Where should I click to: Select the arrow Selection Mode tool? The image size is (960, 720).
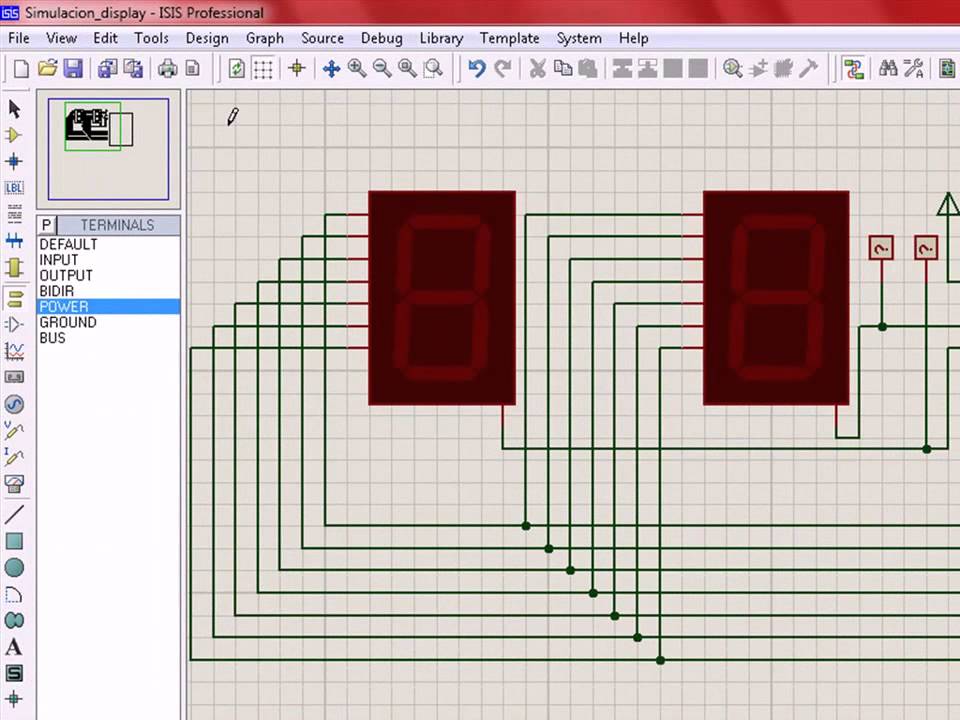click(14, 110)
